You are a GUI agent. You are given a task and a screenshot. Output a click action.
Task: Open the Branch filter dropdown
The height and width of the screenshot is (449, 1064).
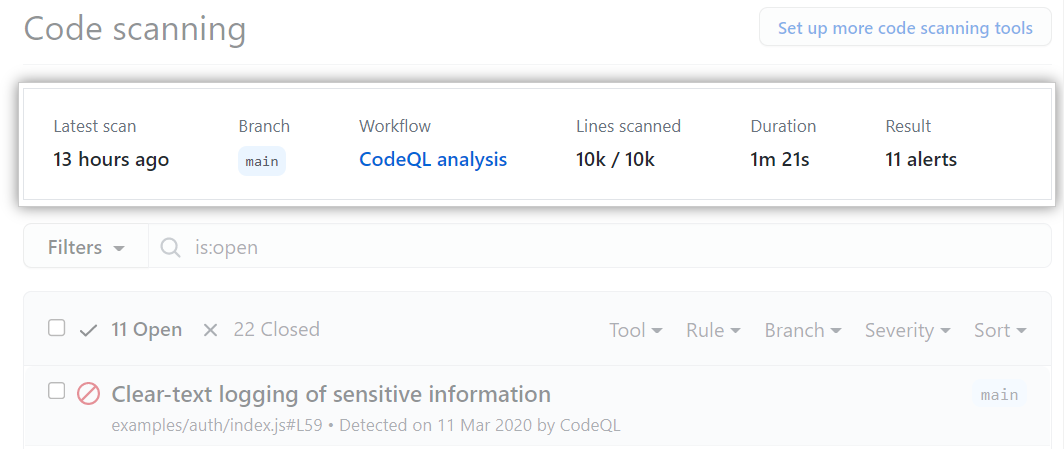pyautogui.click(x=802, y=330)
